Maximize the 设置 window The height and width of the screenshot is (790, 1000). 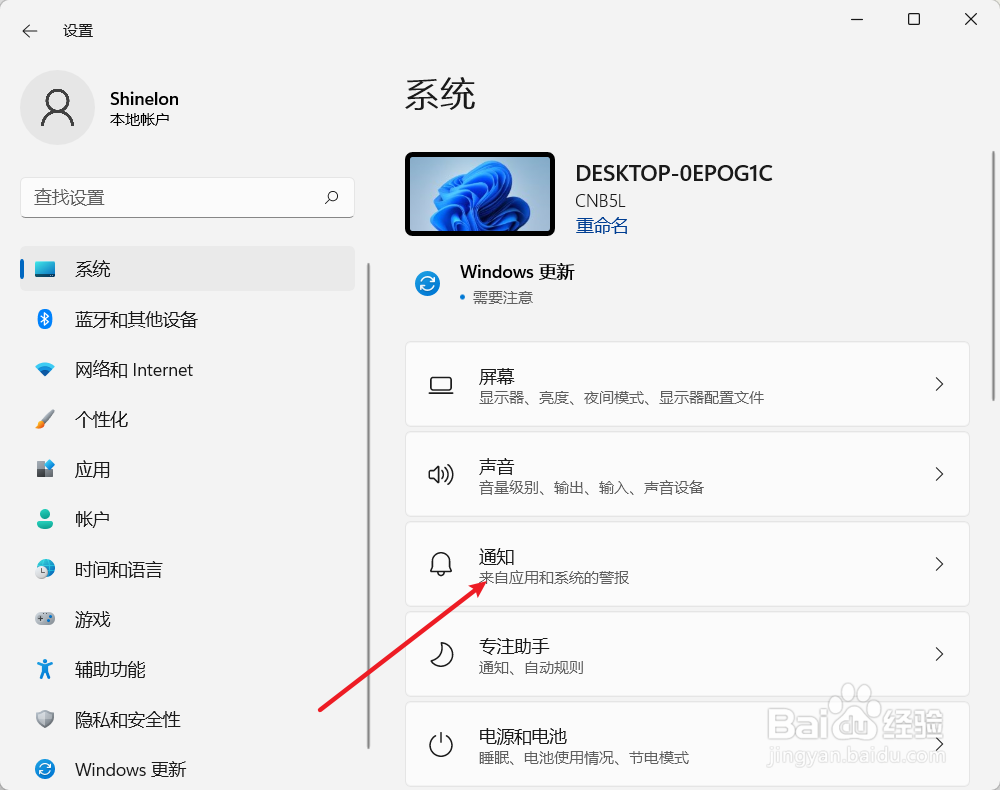click(914, 19)
